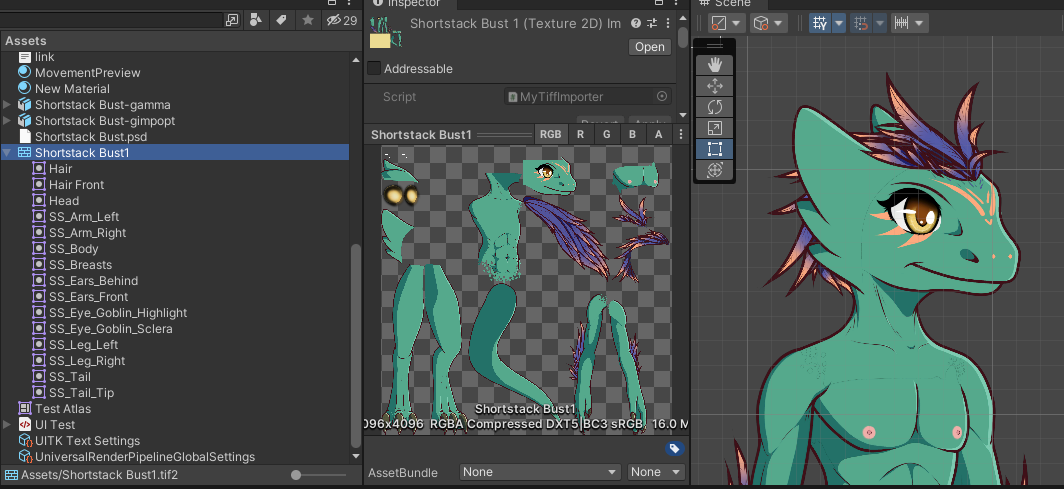Viewport: 1064px width, 489px height.
Task: Show only the Alpha channel preview
Action: click(x=658, y=134)
